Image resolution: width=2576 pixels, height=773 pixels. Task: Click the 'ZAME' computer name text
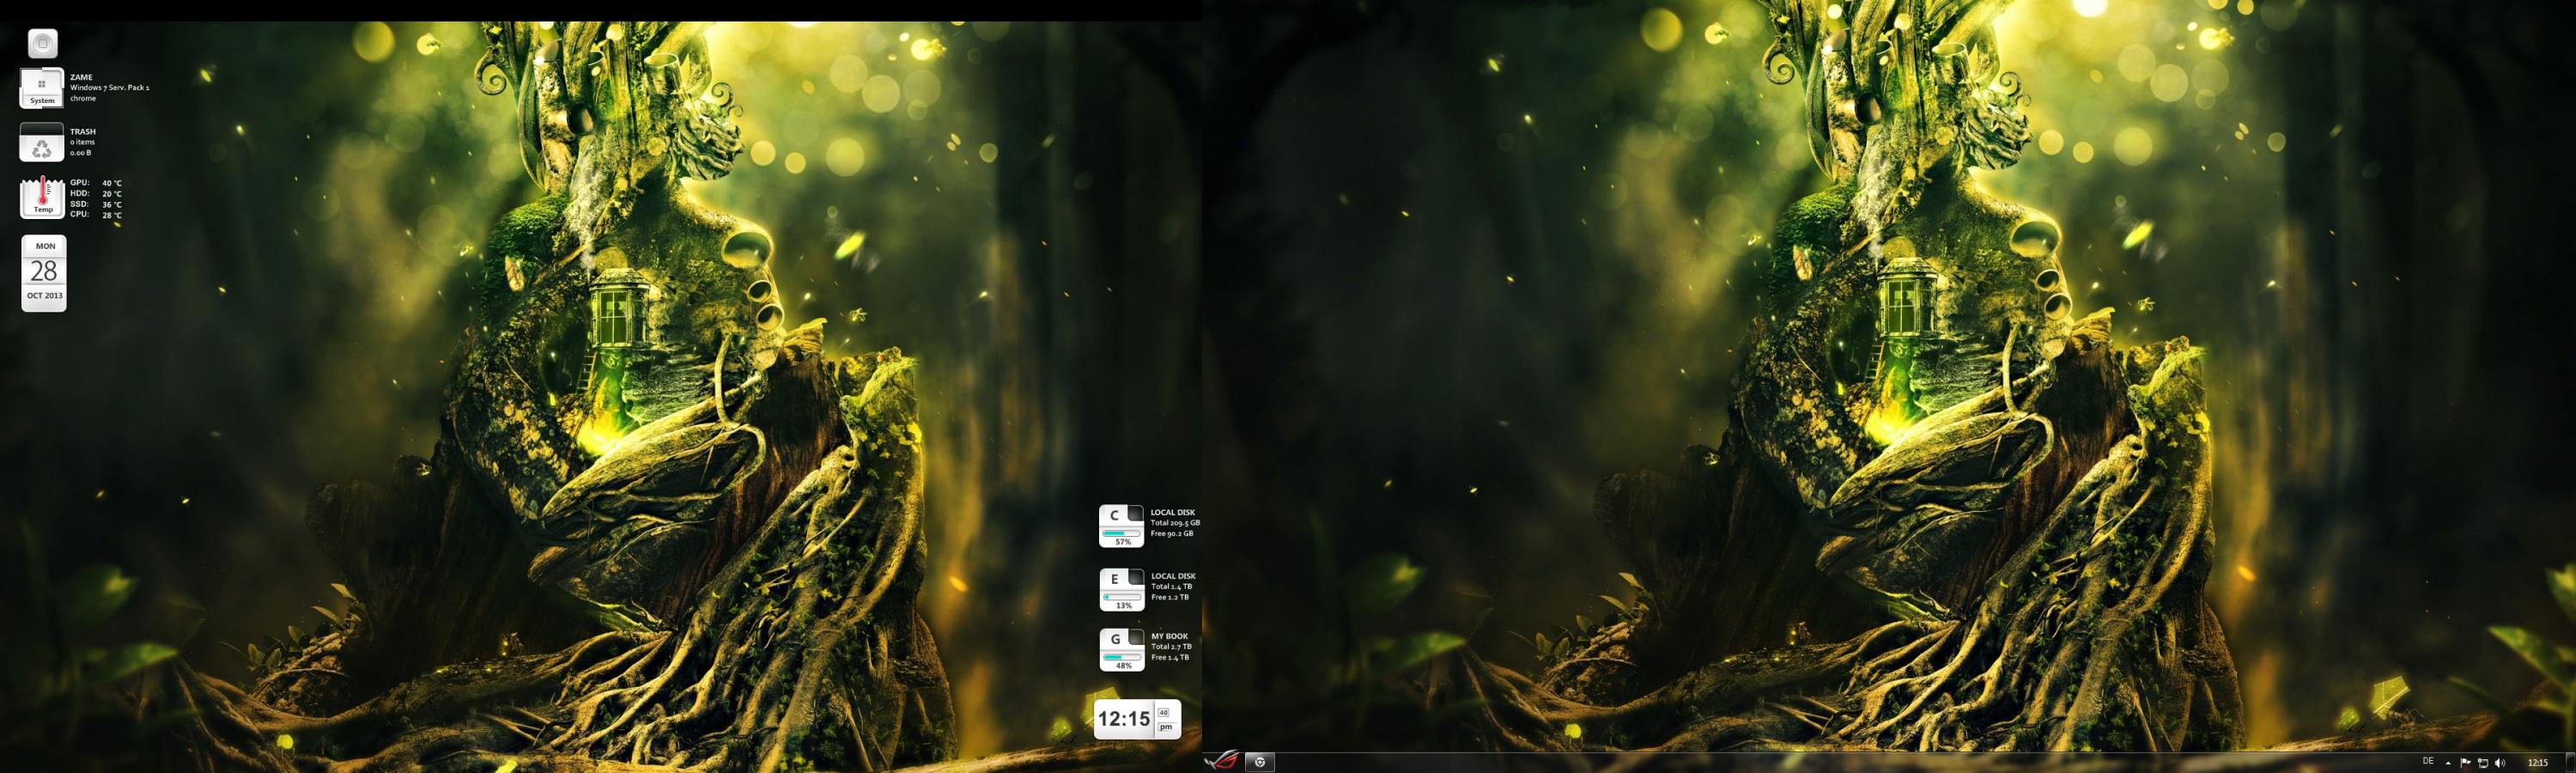[81, 77]
